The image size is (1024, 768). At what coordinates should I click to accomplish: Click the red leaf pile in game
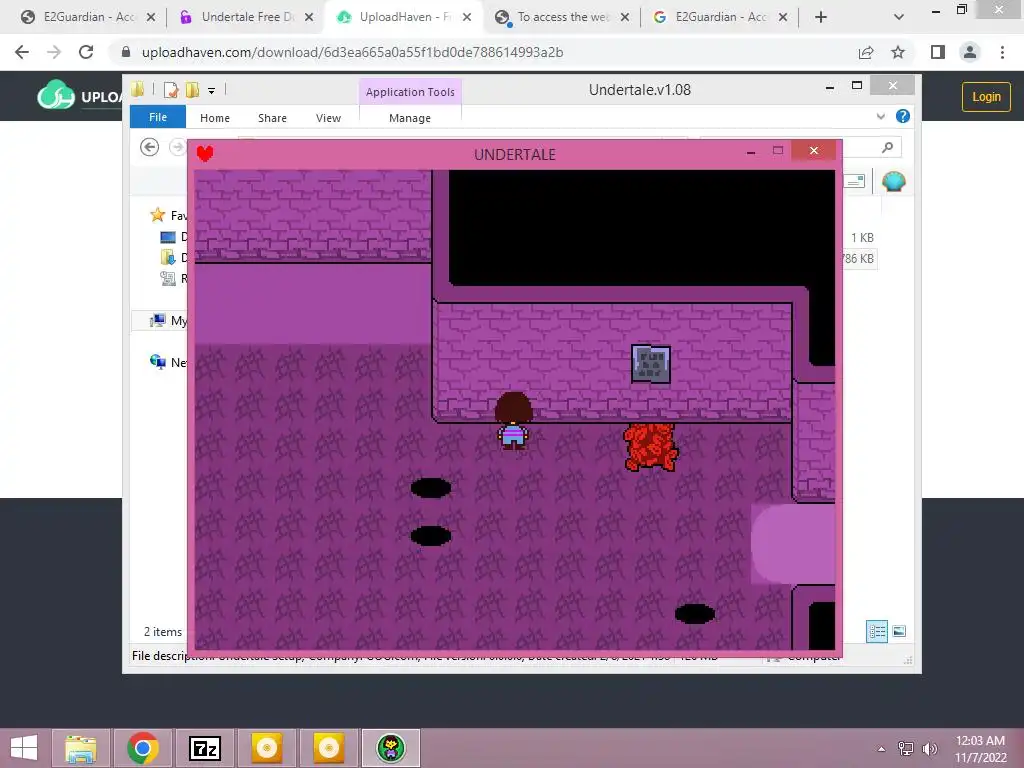[x=650, y=447]
